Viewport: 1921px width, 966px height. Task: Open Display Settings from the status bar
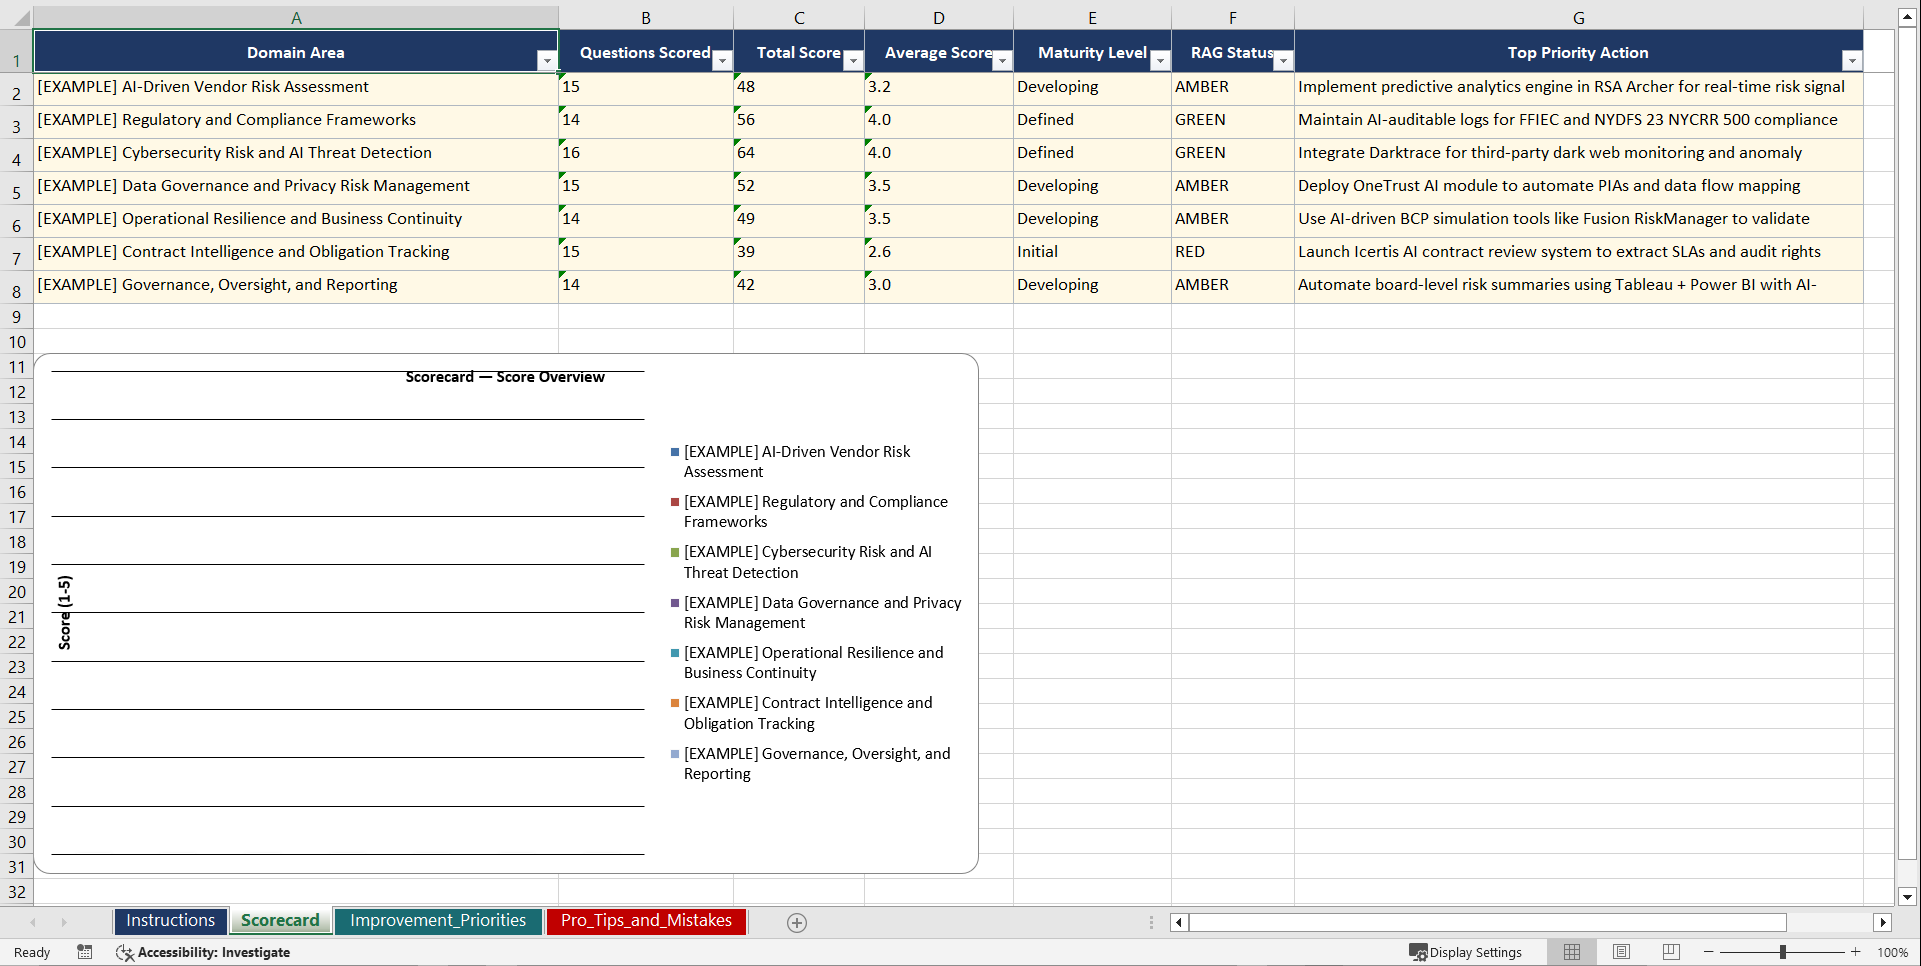pyautogui.click(x=1466, y=952)
